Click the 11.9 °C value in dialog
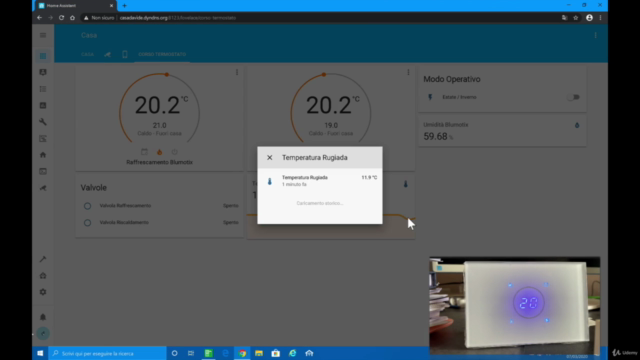 (x=369, y=178)
